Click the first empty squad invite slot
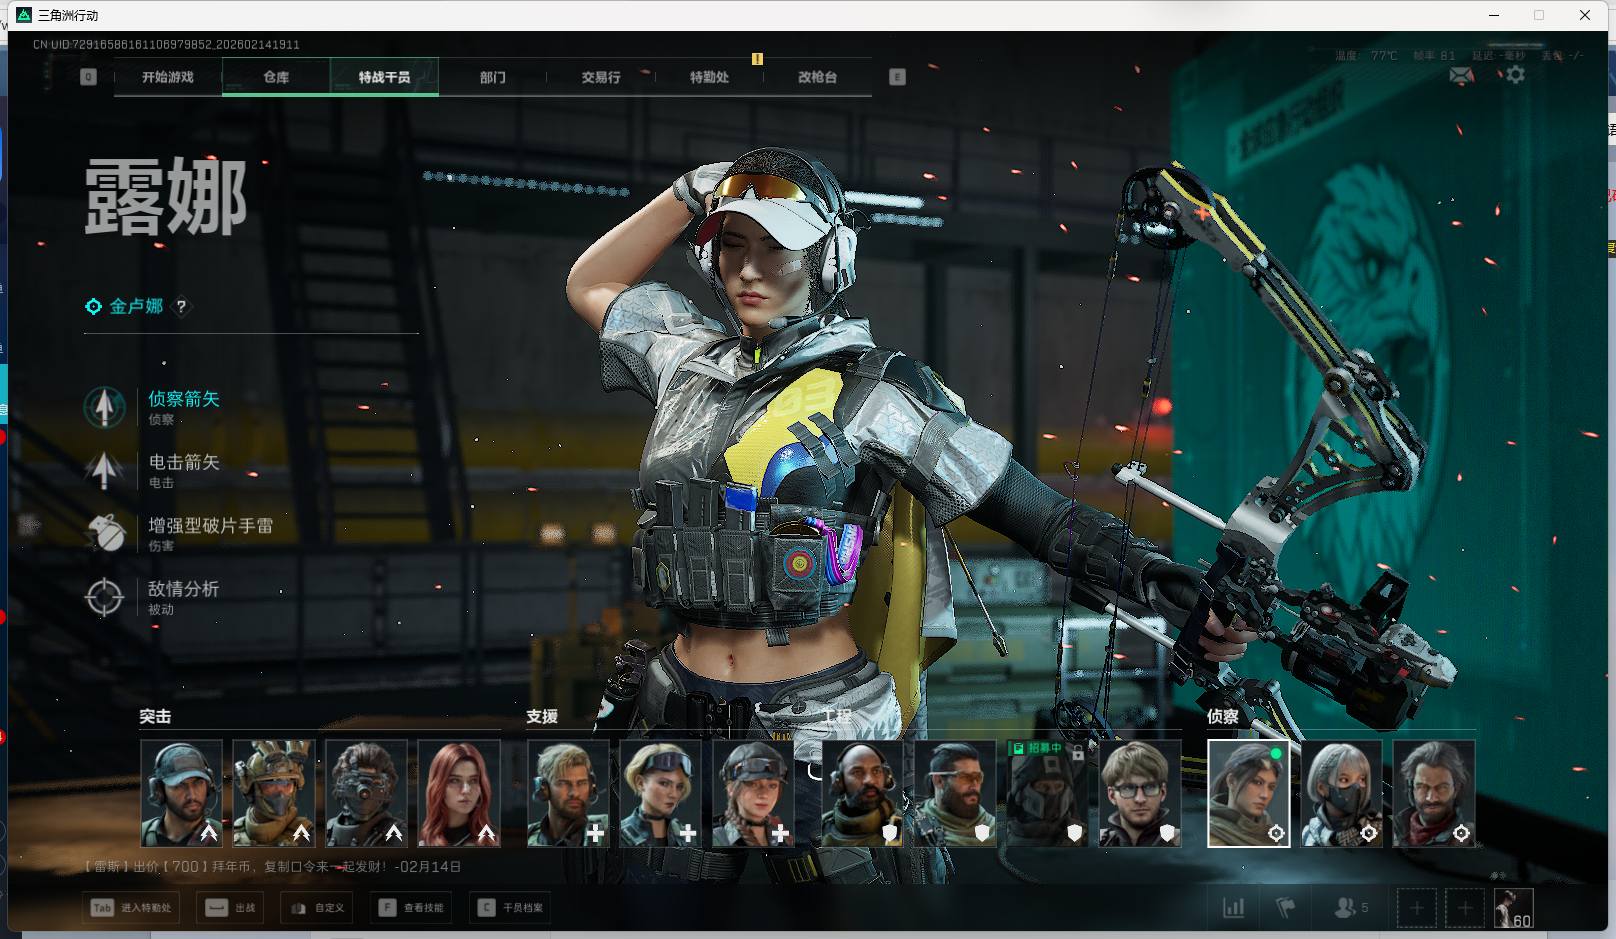Screen dimensions: 1616x939 [x=1416, y=908]
